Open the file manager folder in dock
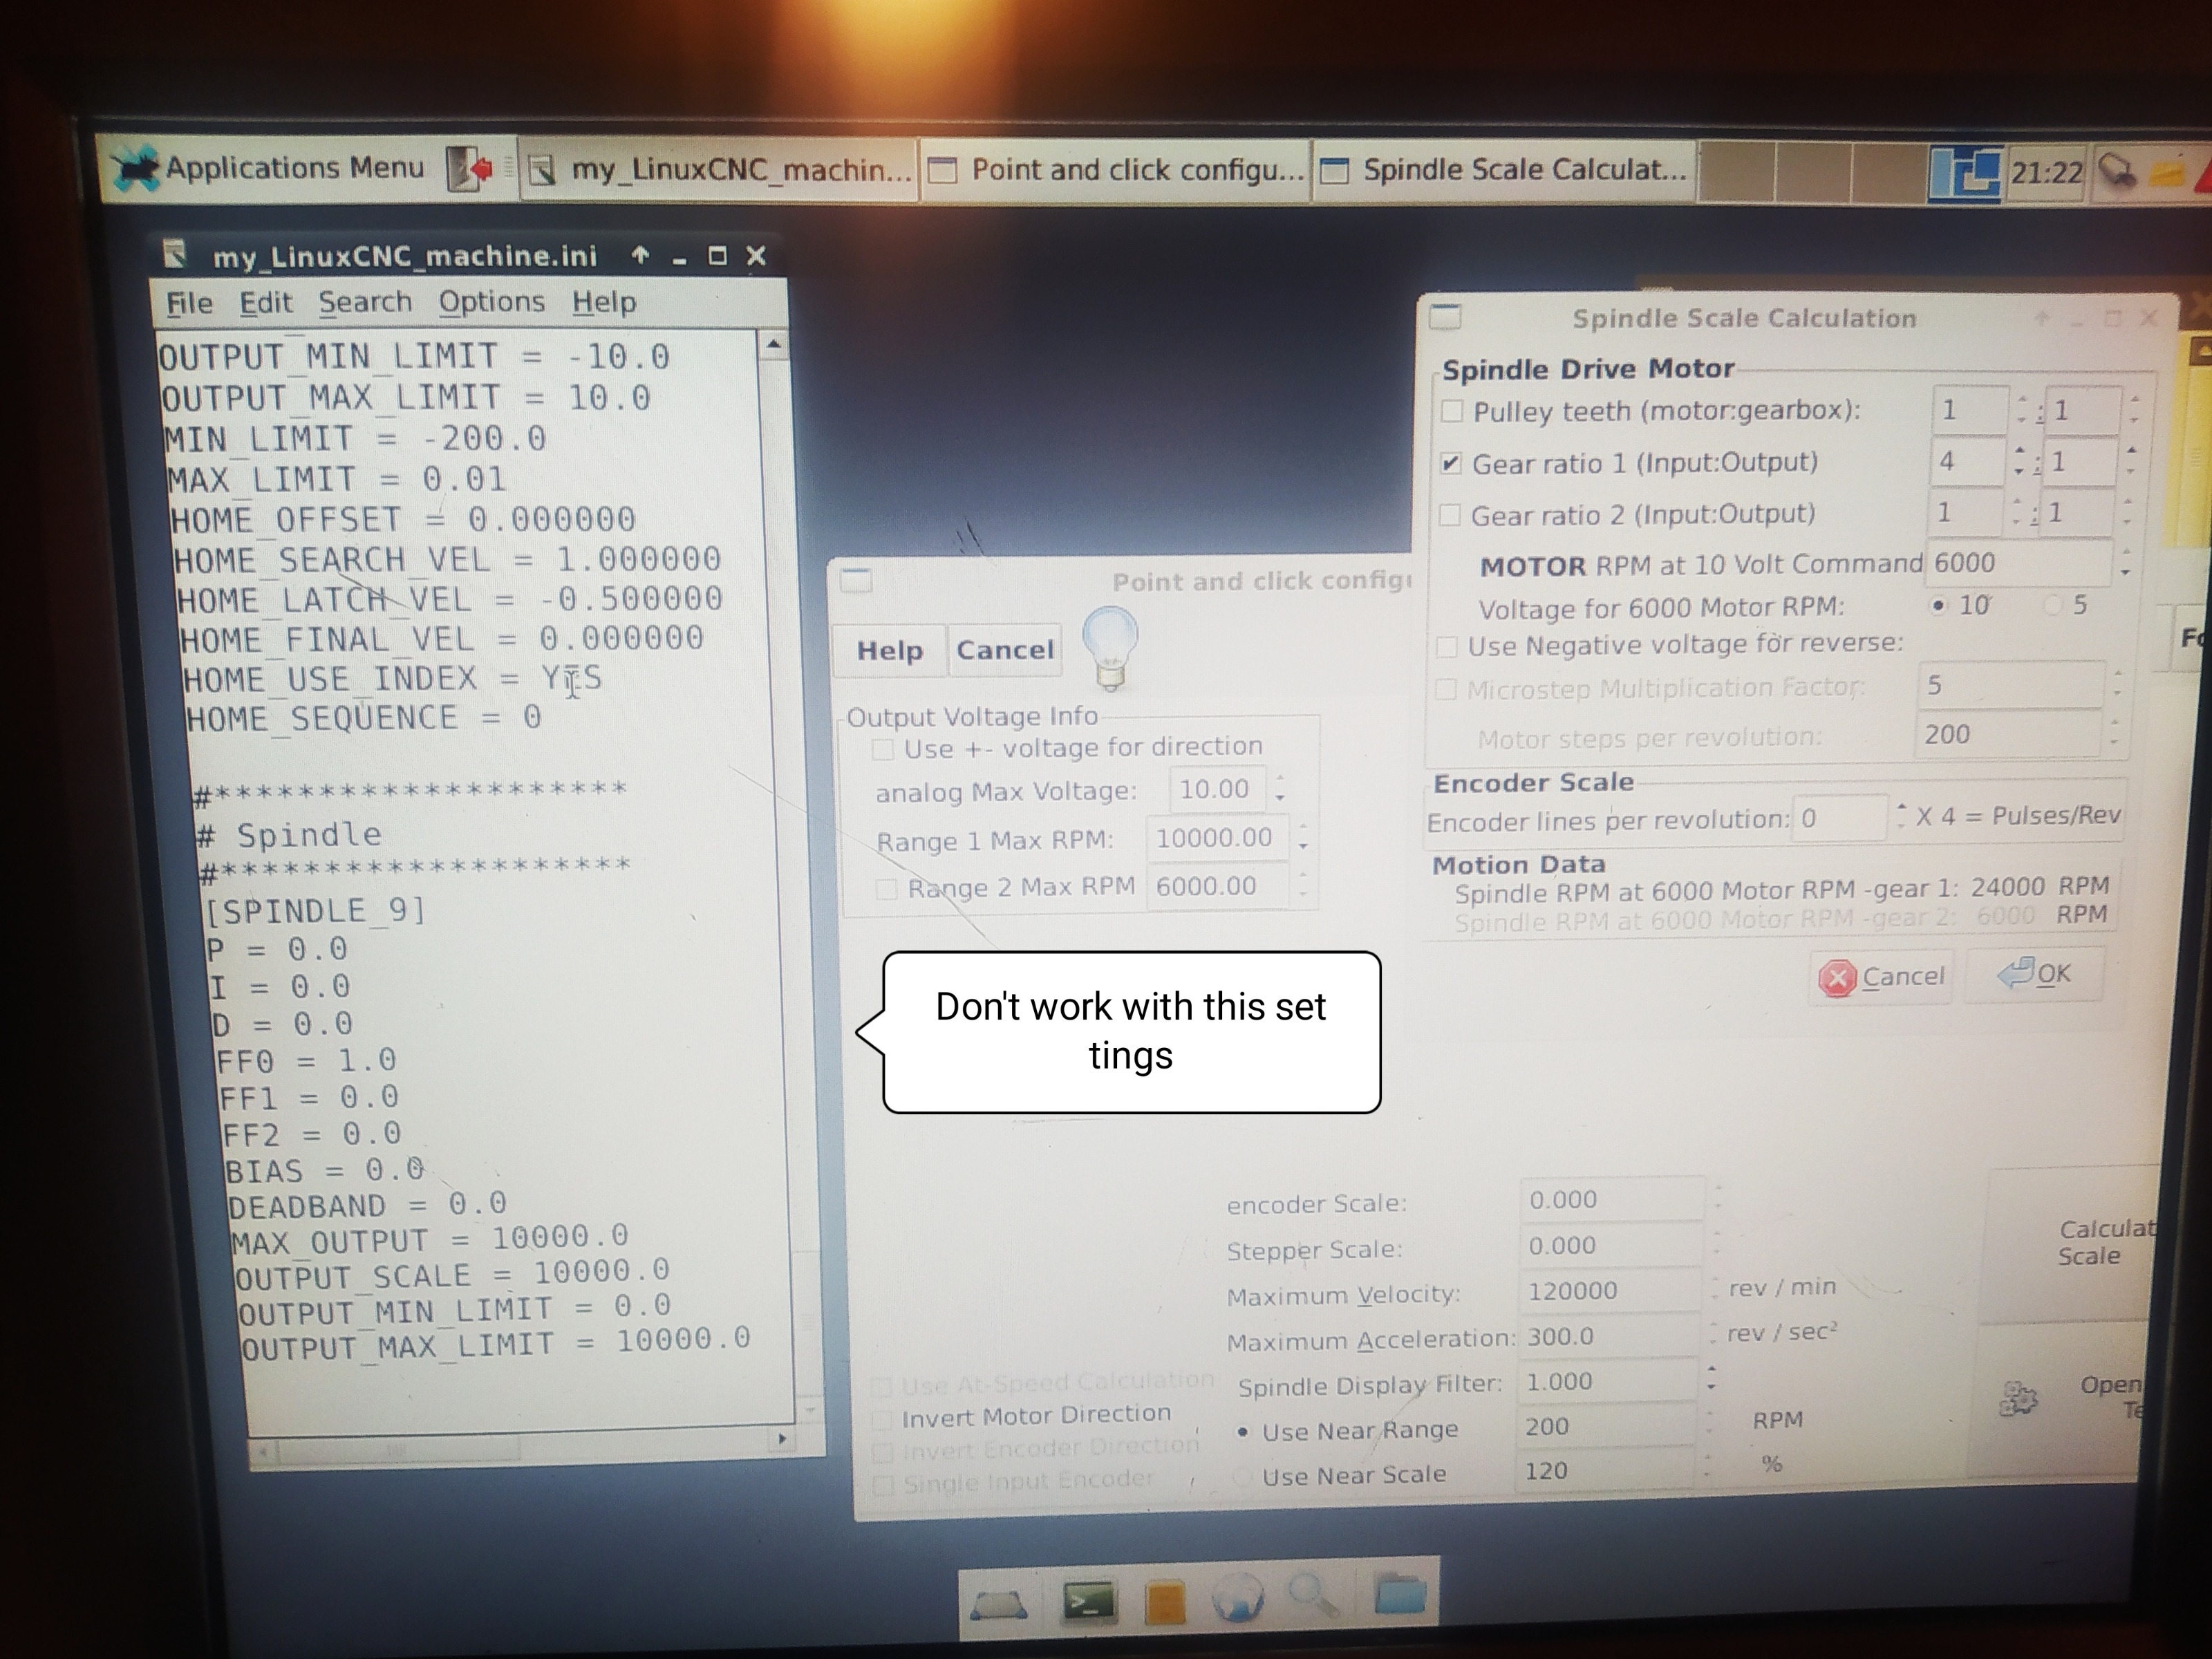 click(1399, 1594)
